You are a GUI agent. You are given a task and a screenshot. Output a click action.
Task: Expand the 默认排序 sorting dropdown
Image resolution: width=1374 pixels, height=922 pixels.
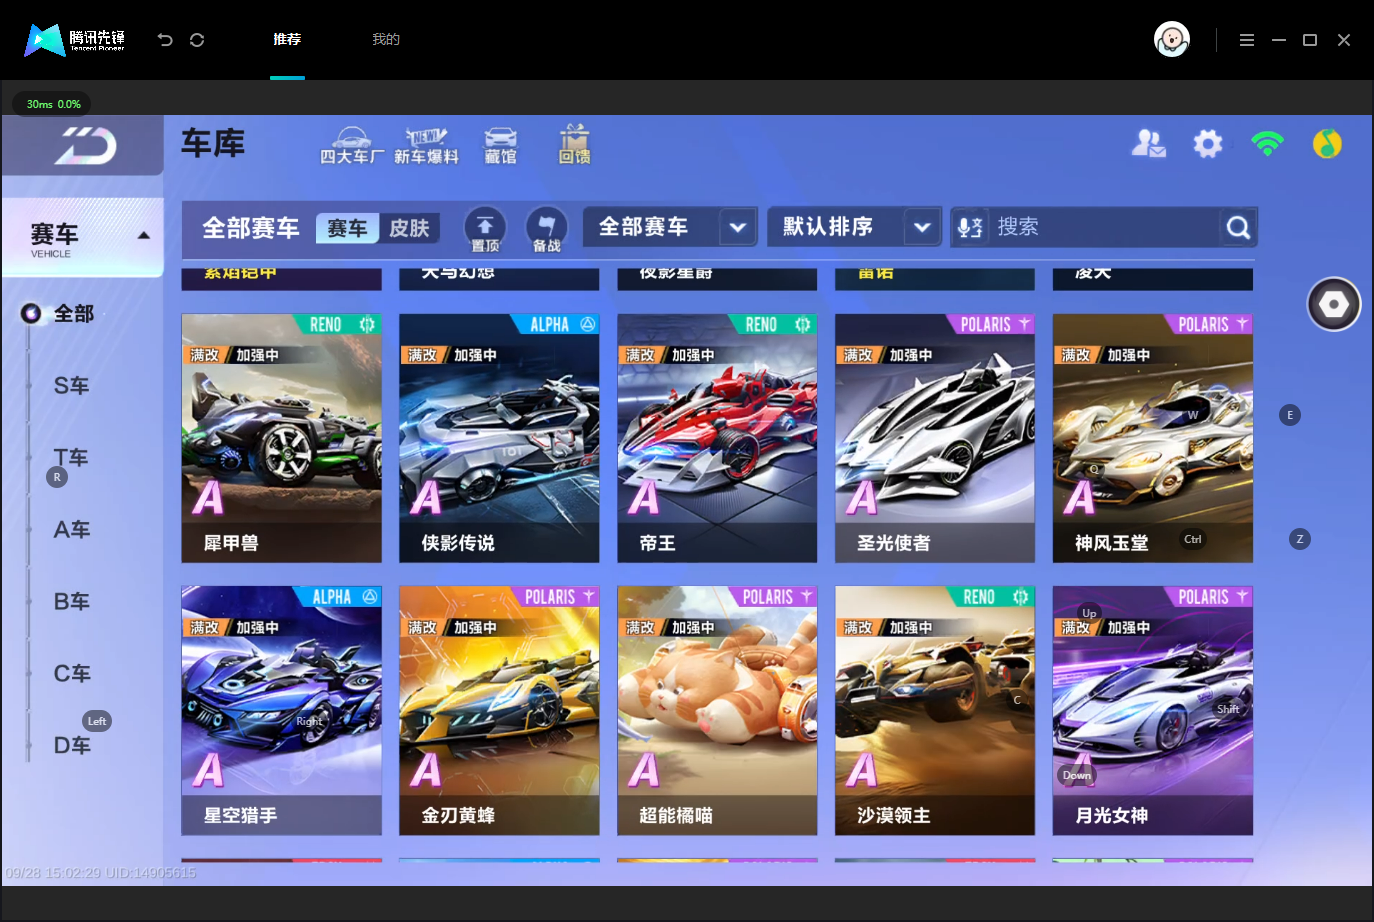(x=855, y=227)
